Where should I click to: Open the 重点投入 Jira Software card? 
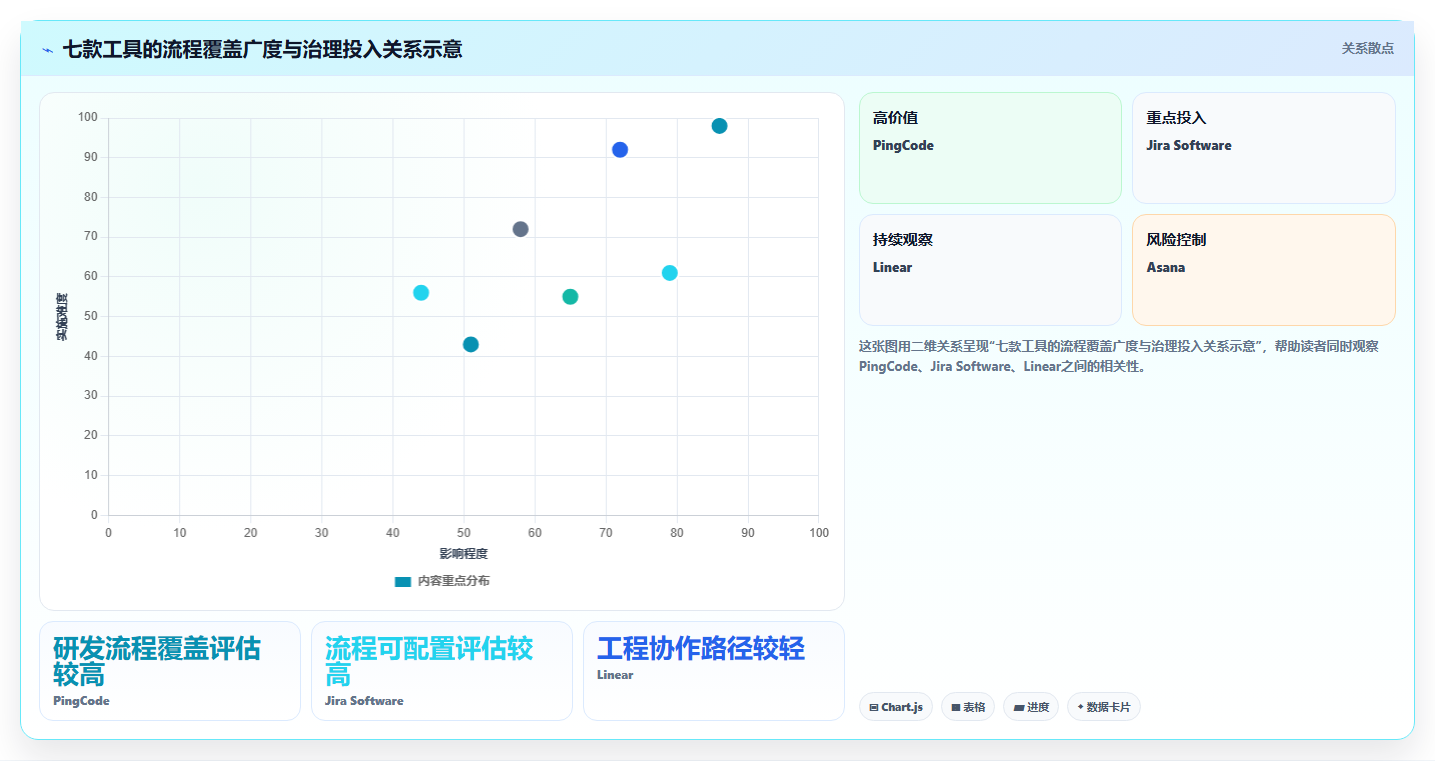(x=1263, y=148)
